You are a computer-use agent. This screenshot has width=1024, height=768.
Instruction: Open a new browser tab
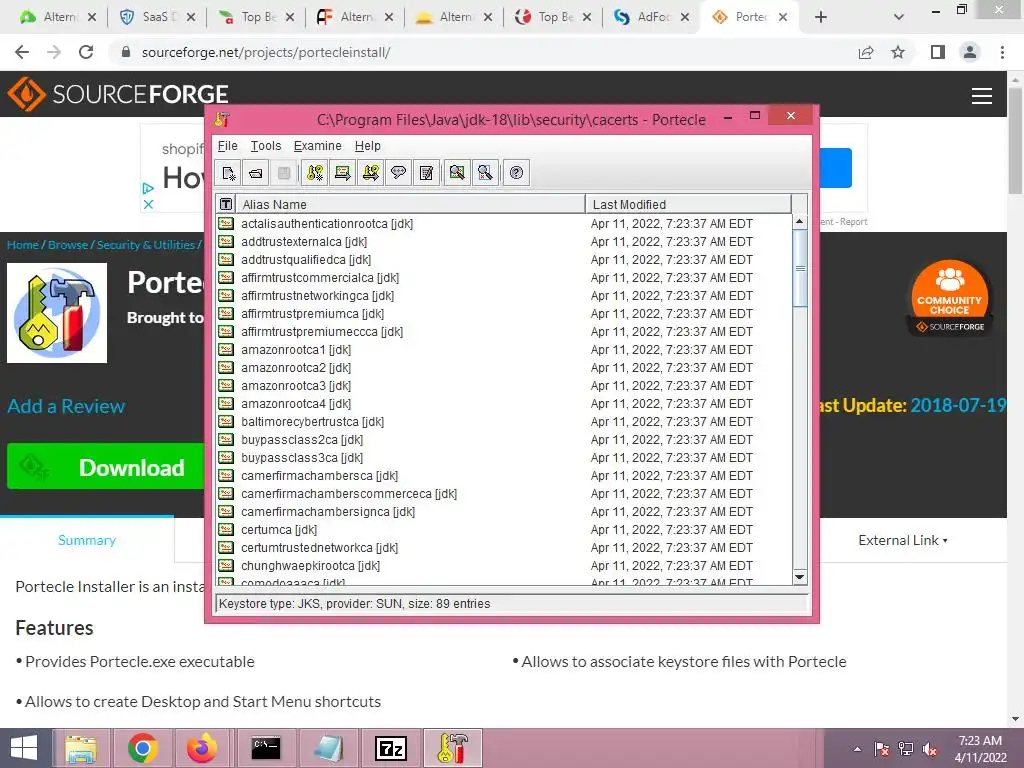coord(821,17)
